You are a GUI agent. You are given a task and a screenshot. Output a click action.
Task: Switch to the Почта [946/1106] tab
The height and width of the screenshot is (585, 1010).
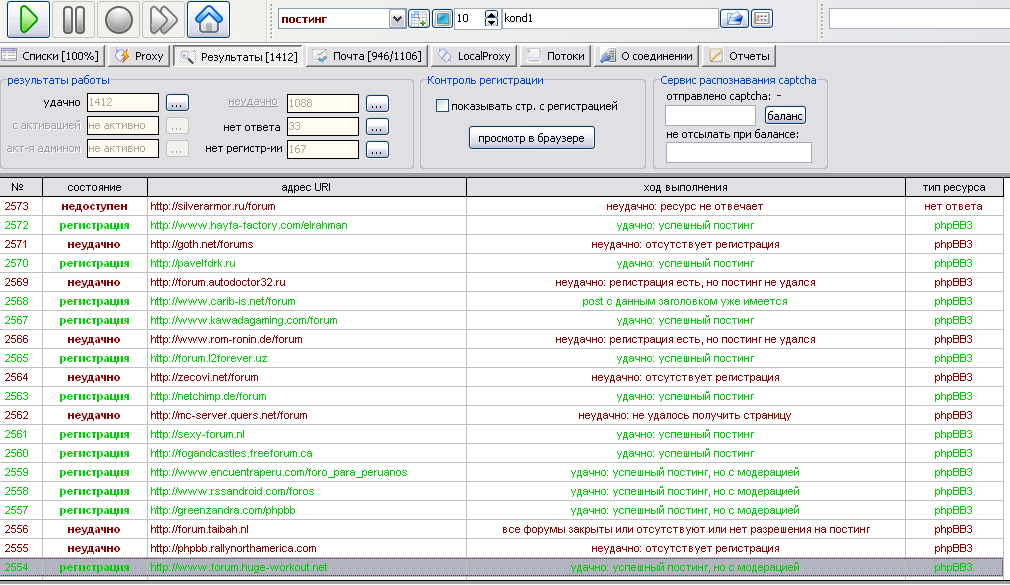click(367, 56)
